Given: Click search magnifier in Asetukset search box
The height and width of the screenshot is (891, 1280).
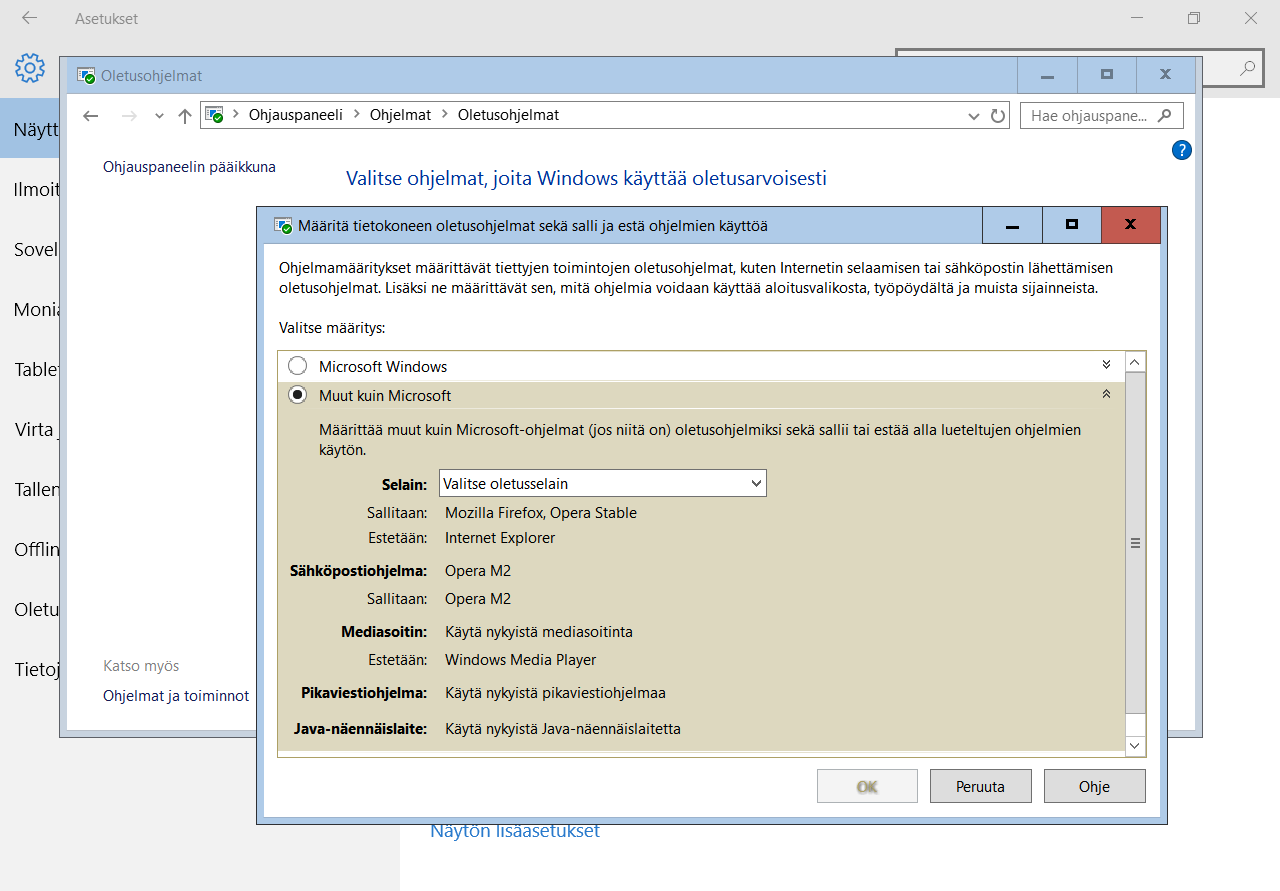Looking at the screenshot, I should point(1247,68).
